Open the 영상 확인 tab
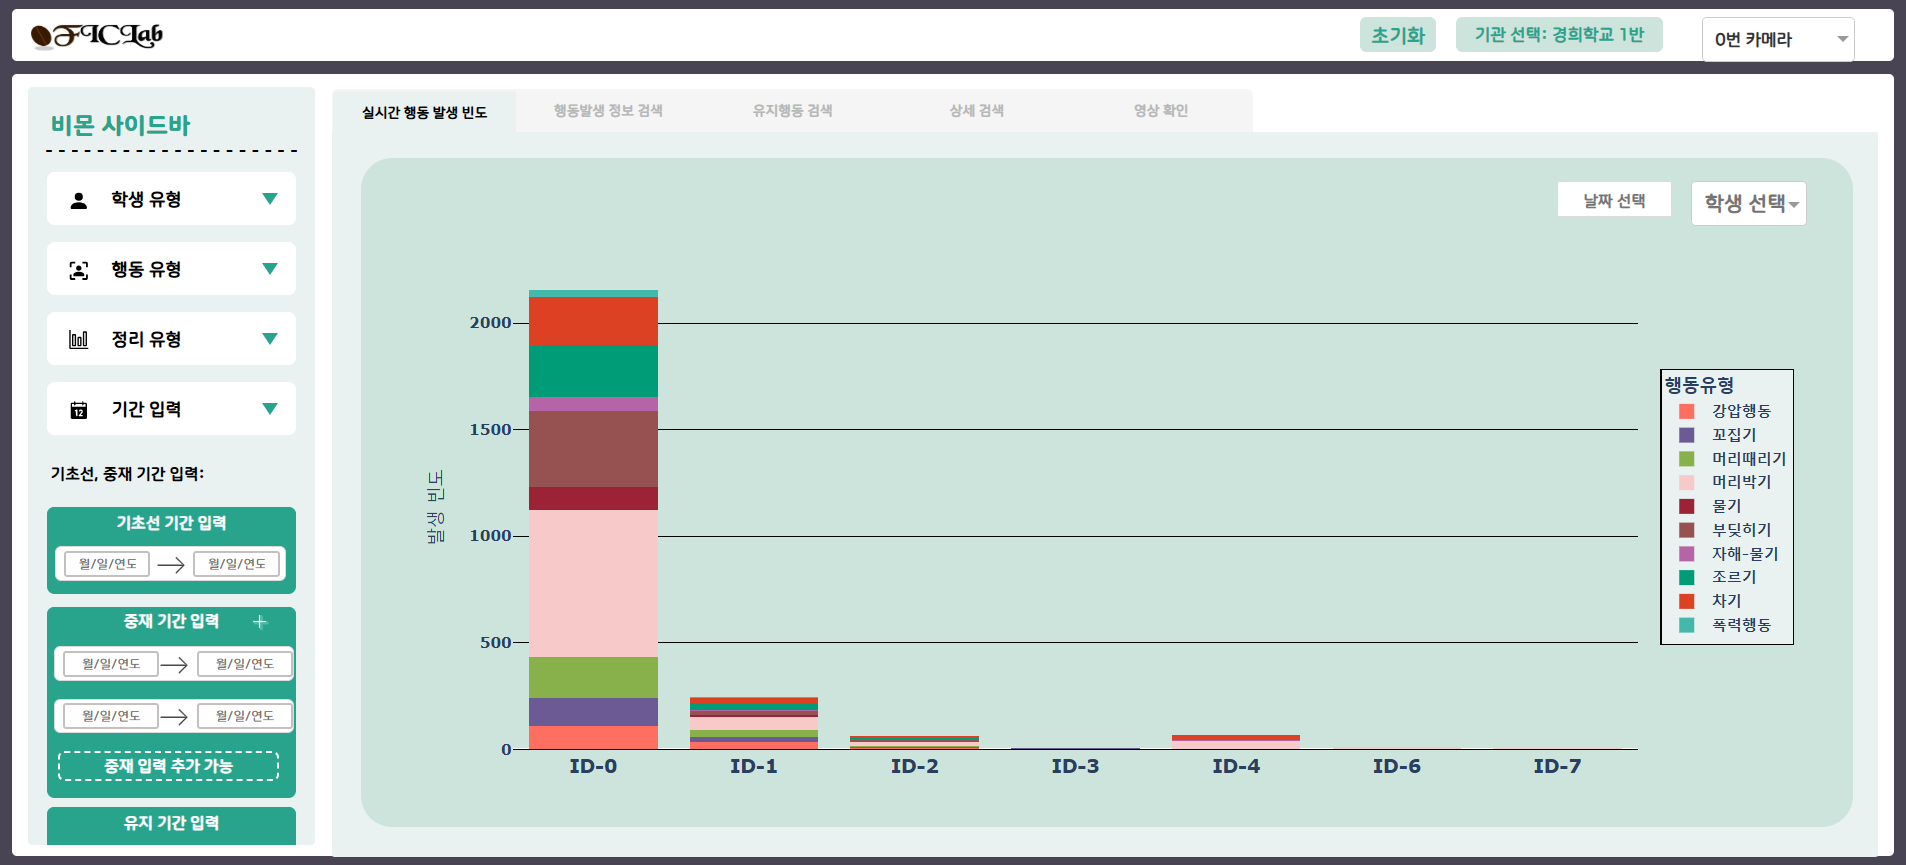 point(1160,111)
